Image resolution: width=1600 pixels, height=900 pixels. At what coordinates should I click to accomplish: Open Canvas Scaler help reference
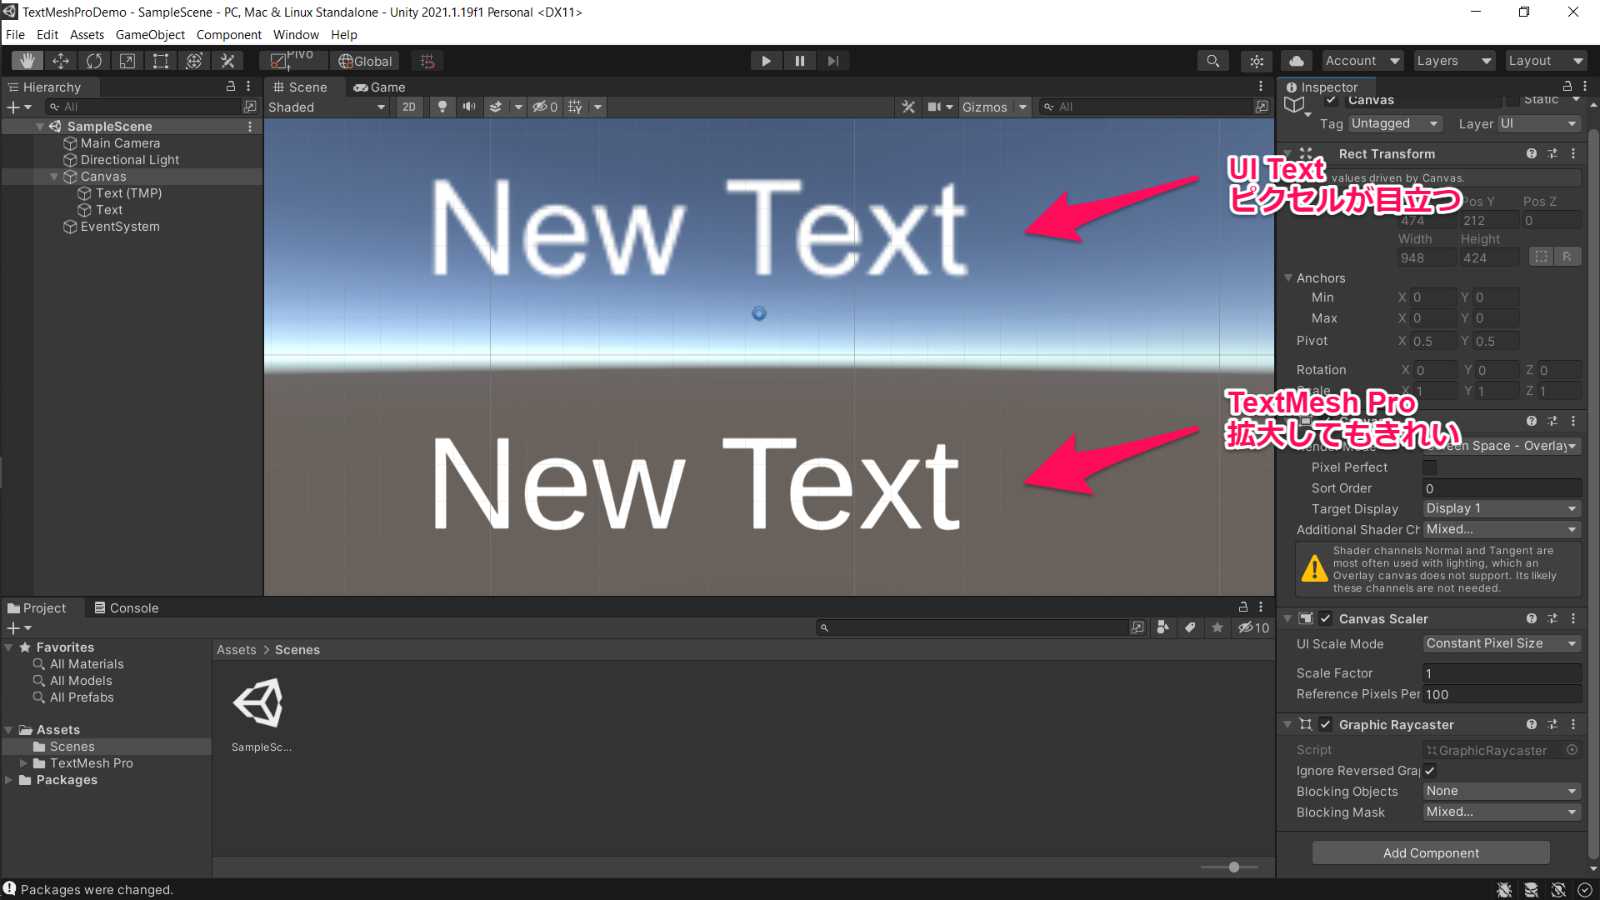pyautogui.click(x=1531, y=619)
